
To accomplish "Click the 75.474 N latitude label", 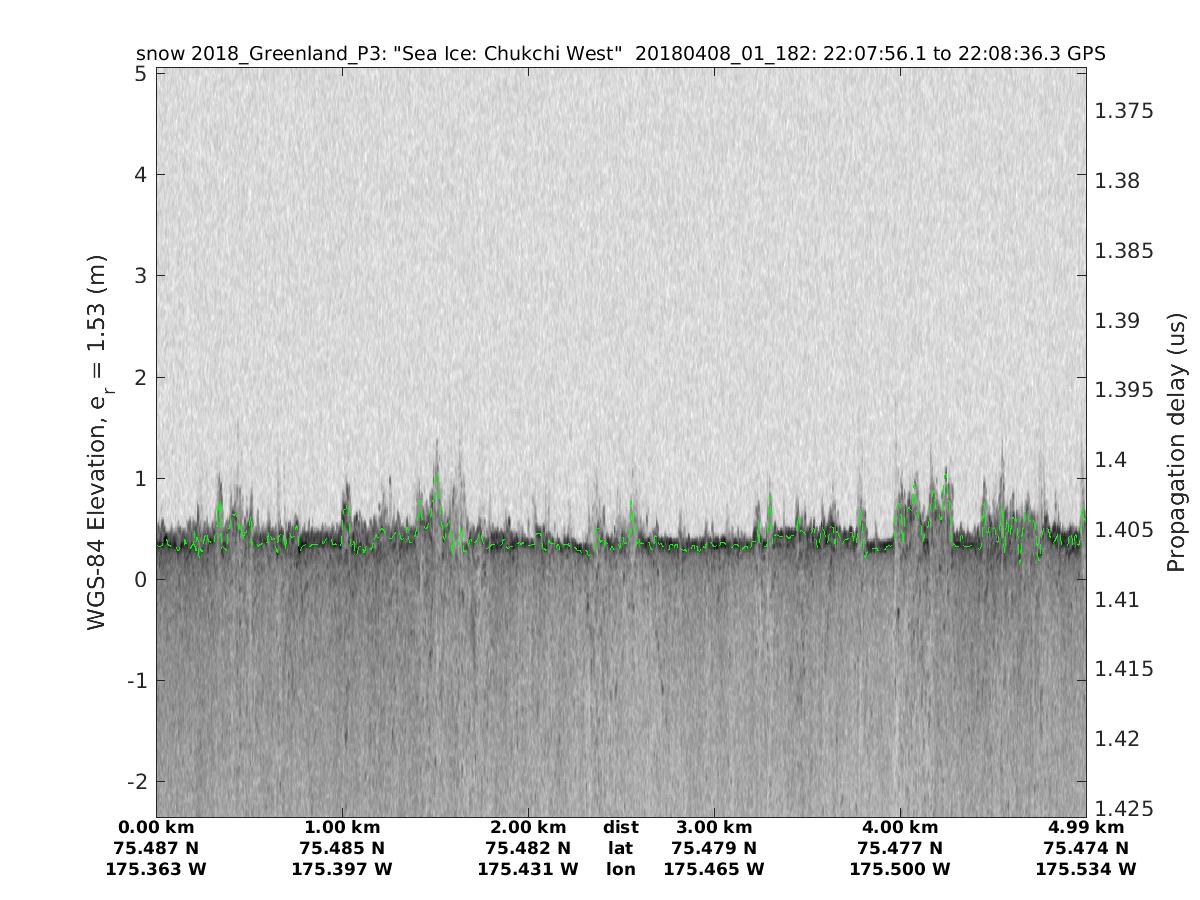I will (1086, 848).
